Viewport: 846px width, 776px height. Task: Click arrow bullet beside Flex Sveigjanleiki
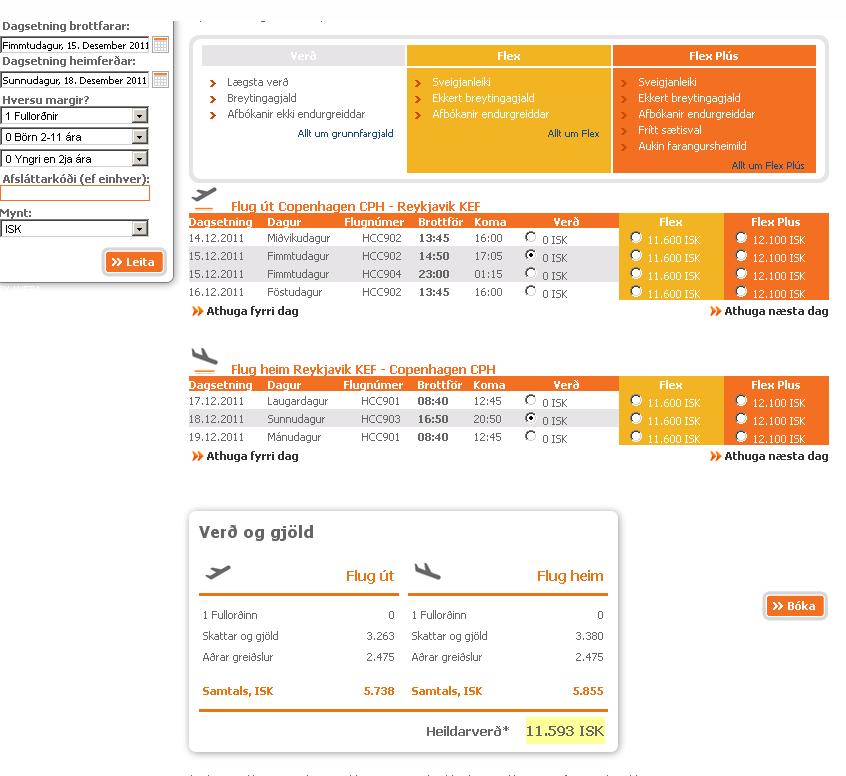tap(418, 83)
